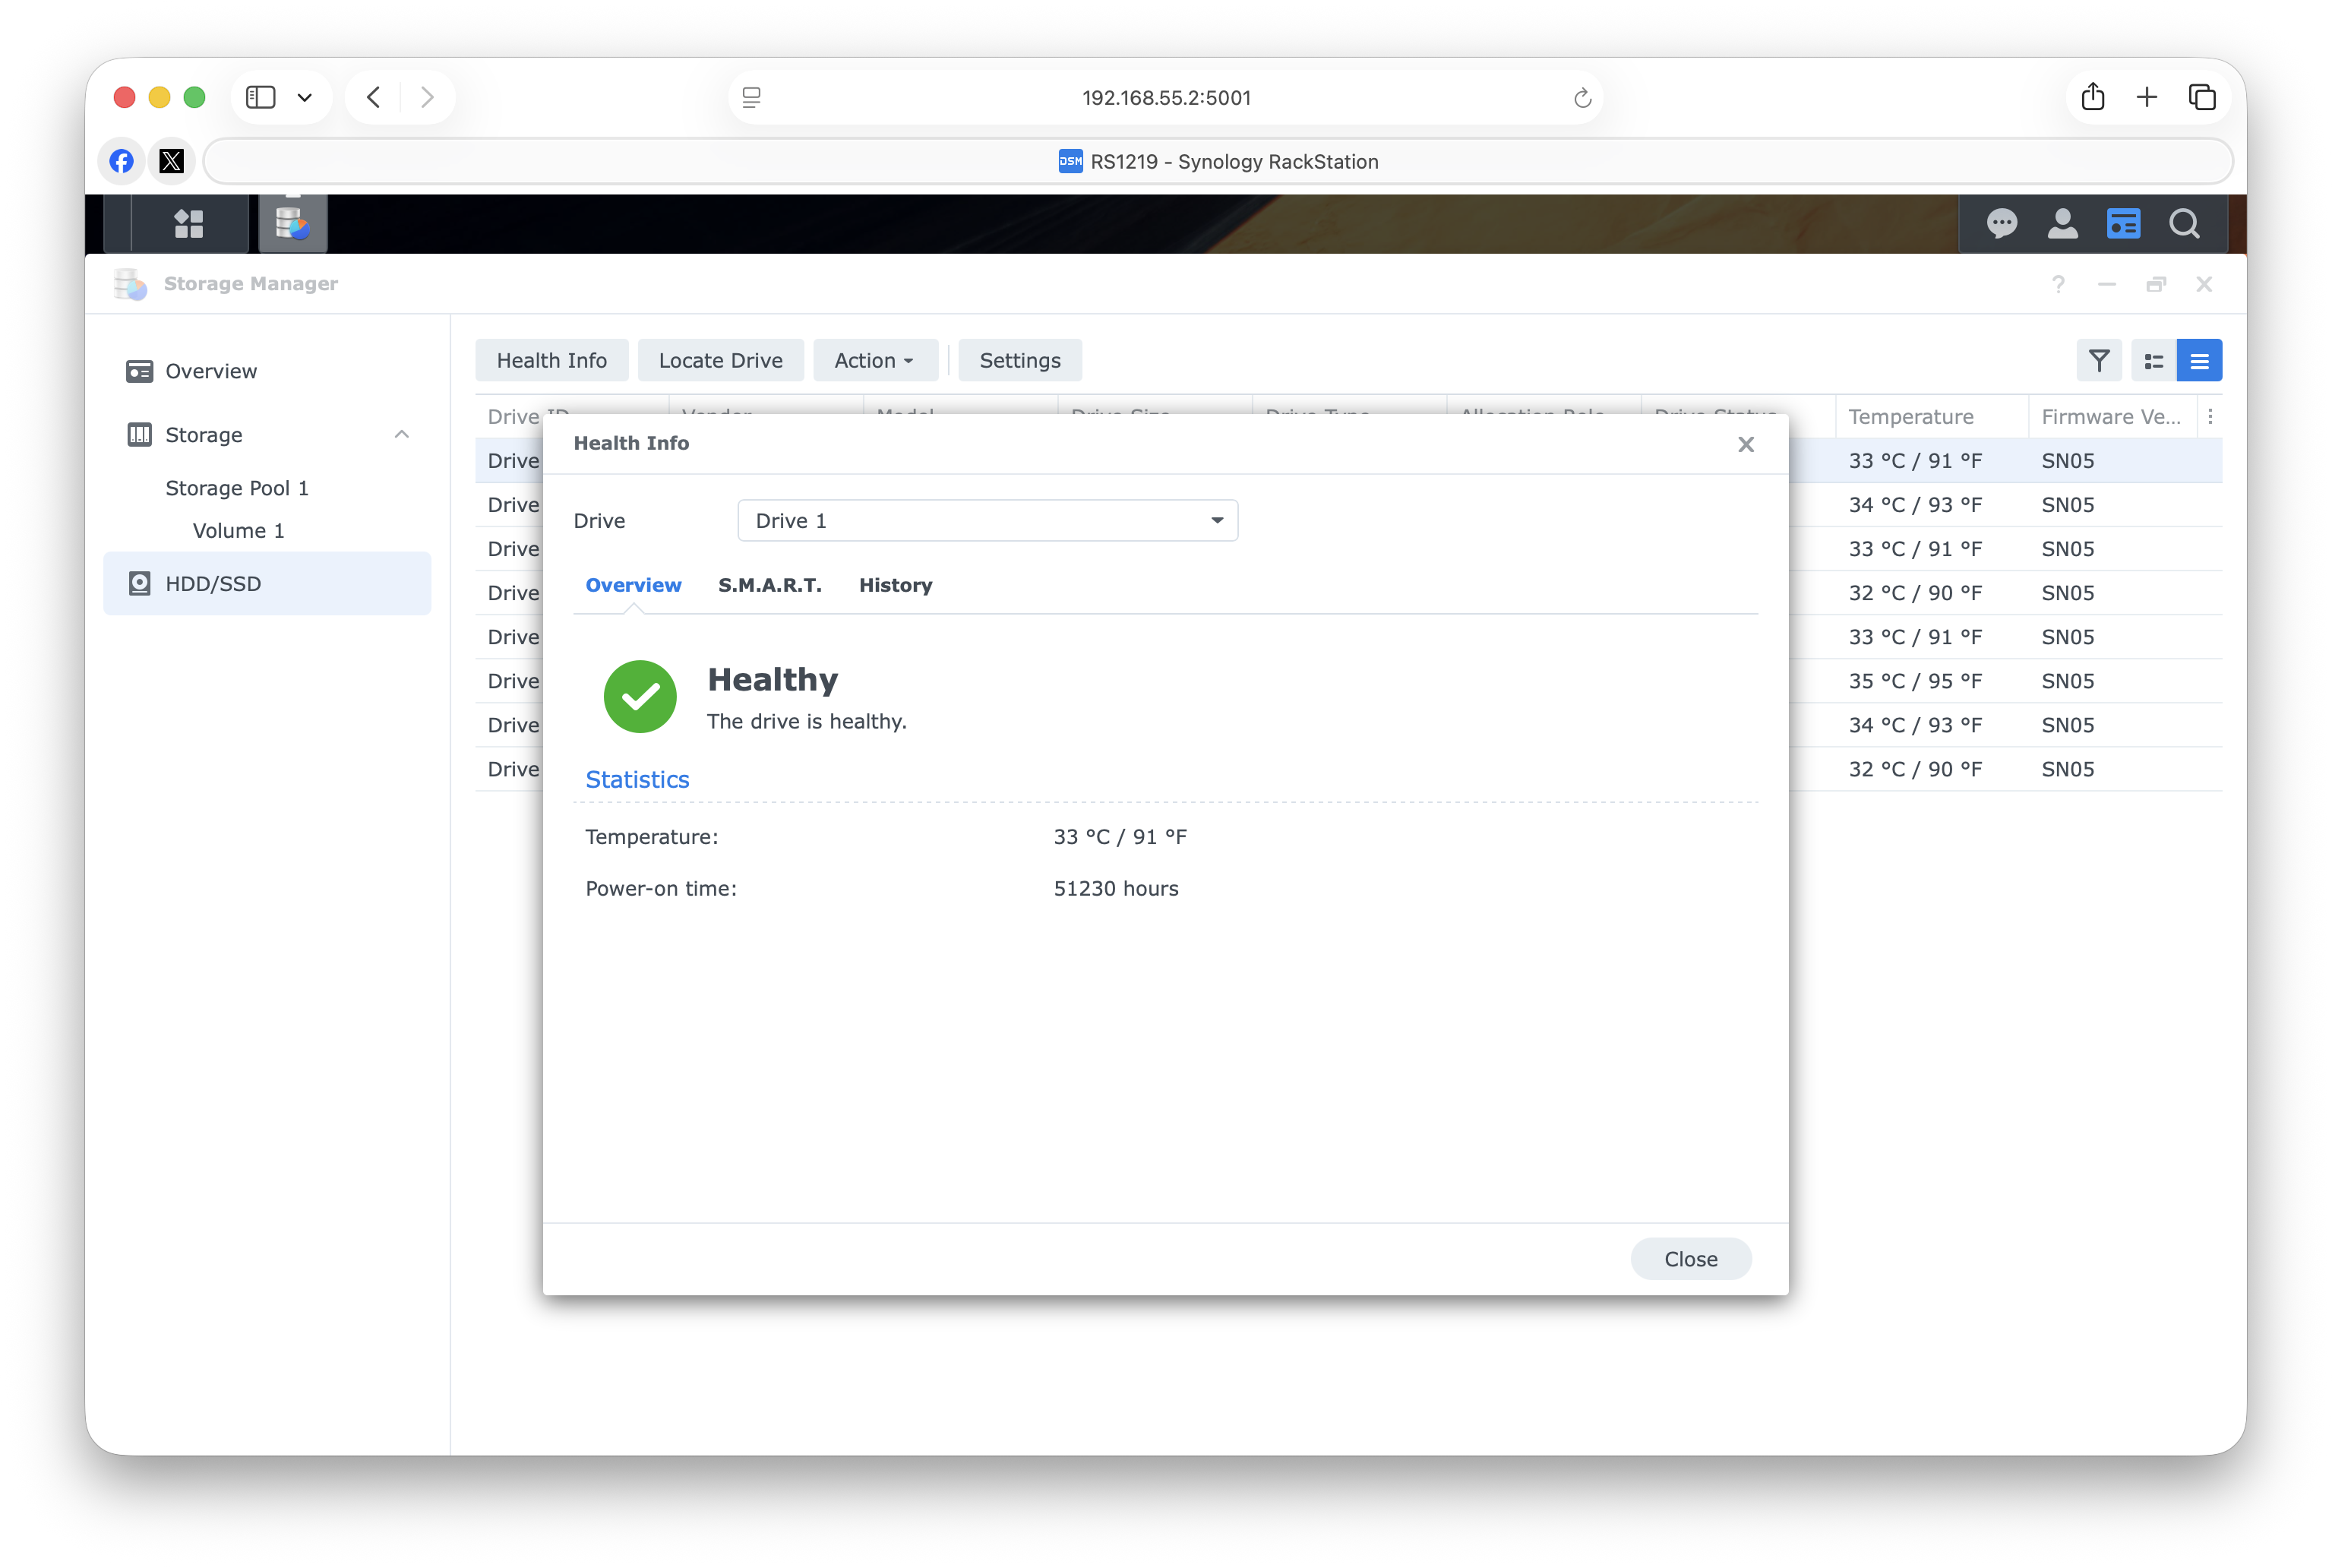Click the Close button in dialog

pos(1690,1259)
